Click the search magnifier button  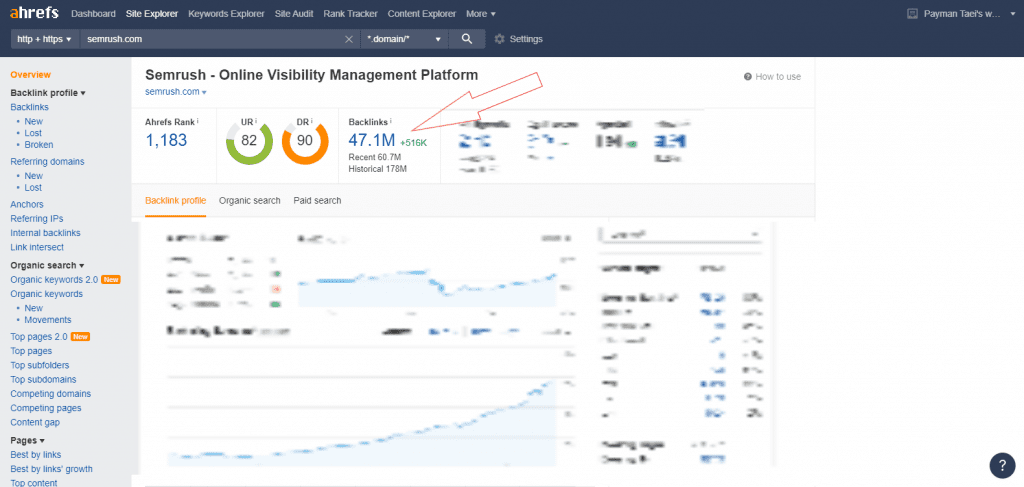[x=467, y=39]
